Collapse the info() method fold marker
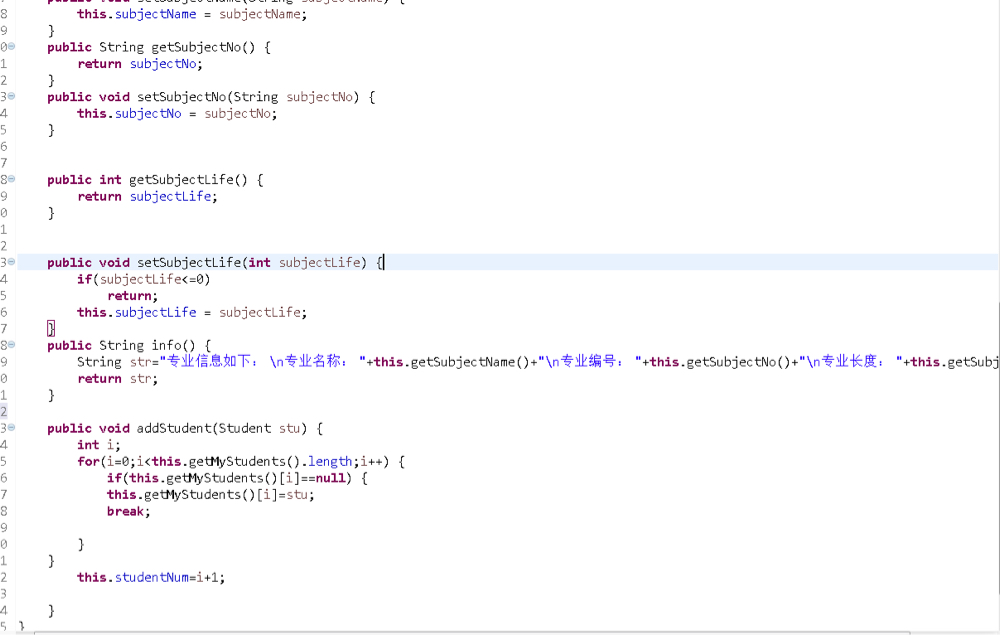1000x635 pixels. pos(11,345)
